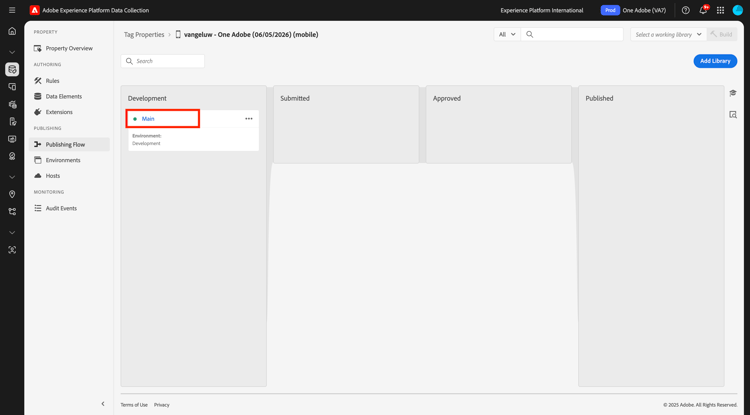Click the Publishing Flow arrow icon
The image size is (750, 415).
pyautogui.click(x=38, y=144)
